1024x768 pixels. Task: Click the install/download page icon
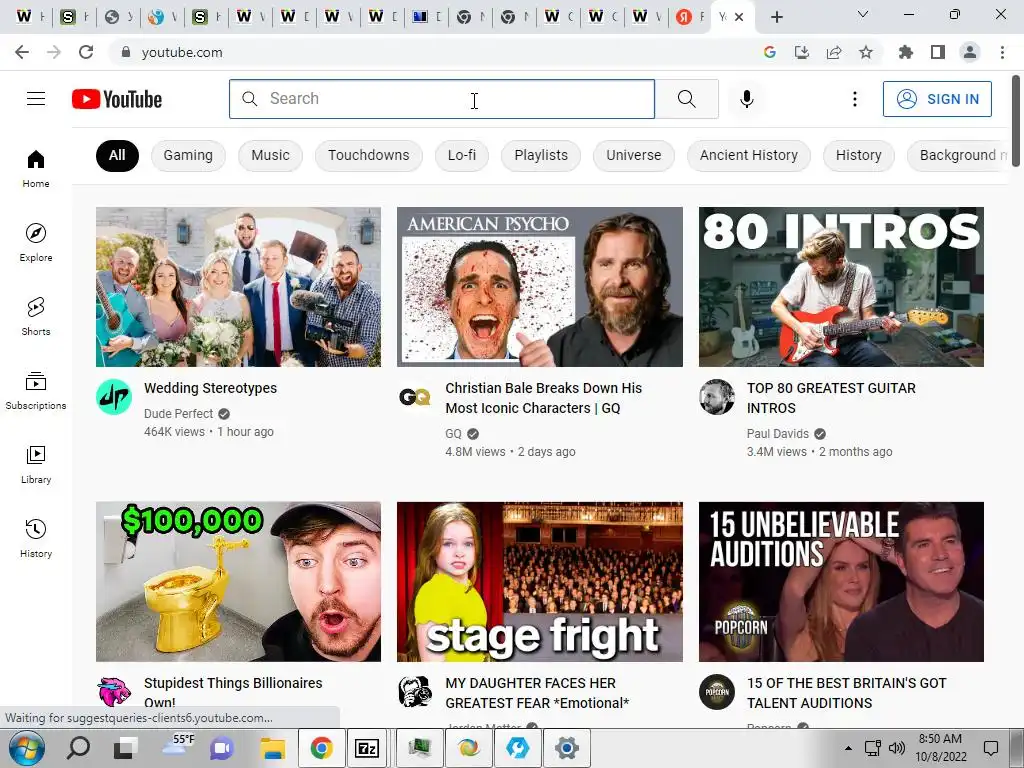pos(802,52)
